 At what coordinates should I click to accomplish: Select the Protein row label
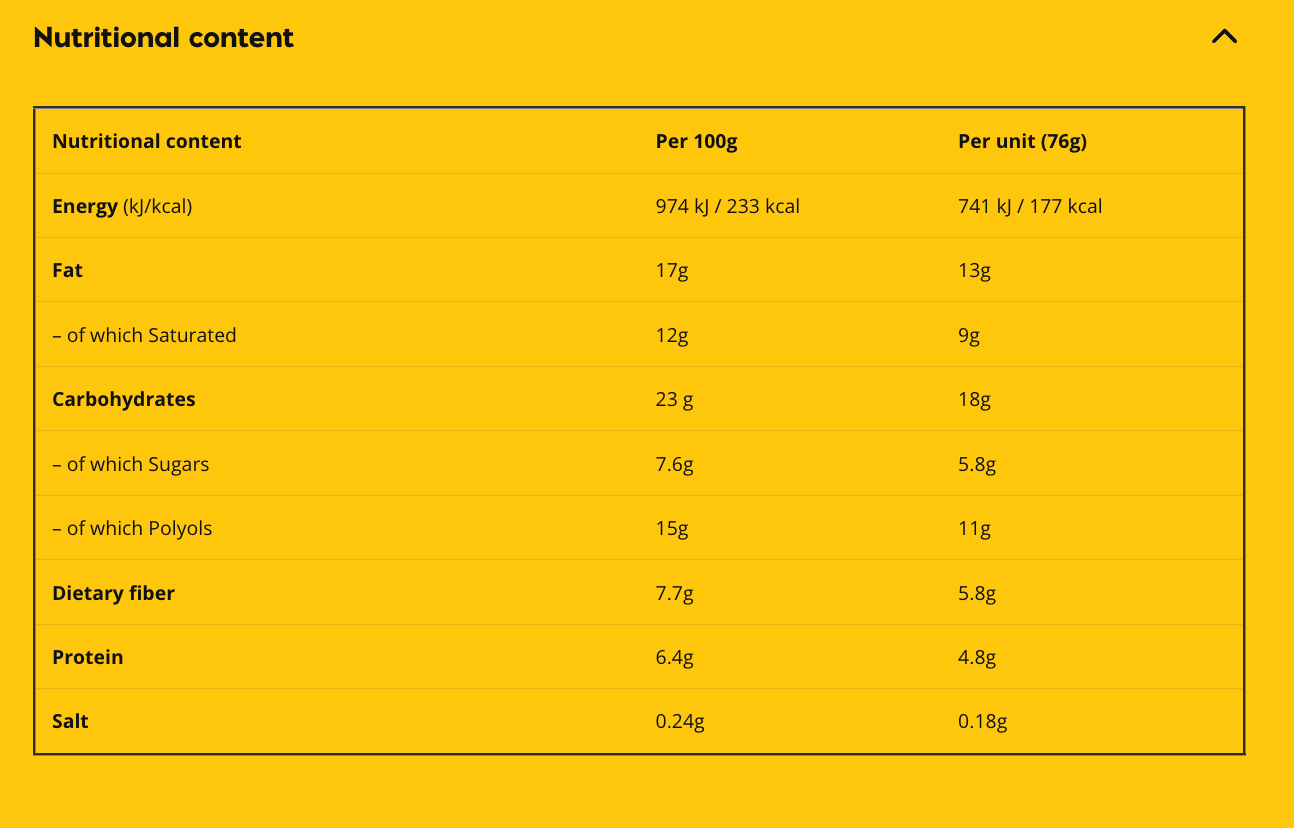pos(88,657)
